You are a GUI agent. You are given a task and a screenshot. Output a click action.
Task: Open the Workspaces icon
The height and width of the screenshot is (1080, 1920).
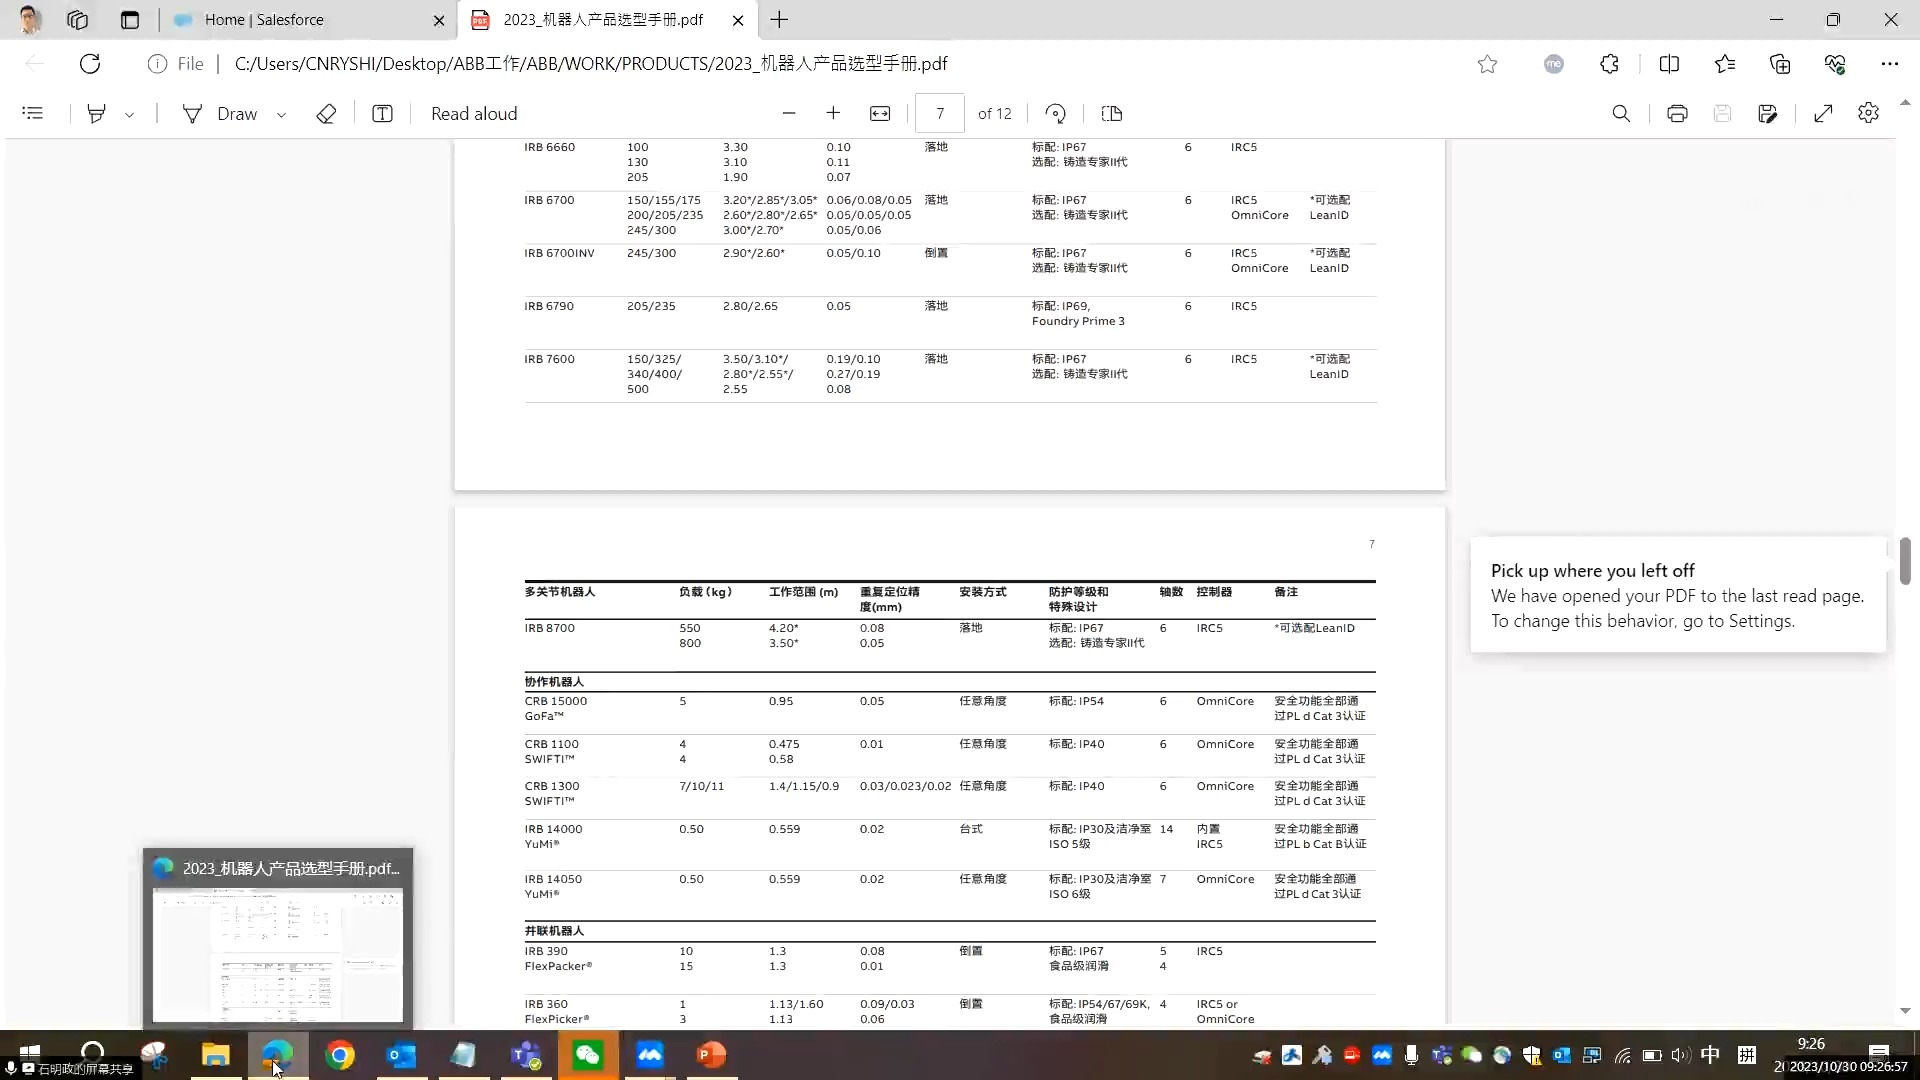(x=77, y=20)
